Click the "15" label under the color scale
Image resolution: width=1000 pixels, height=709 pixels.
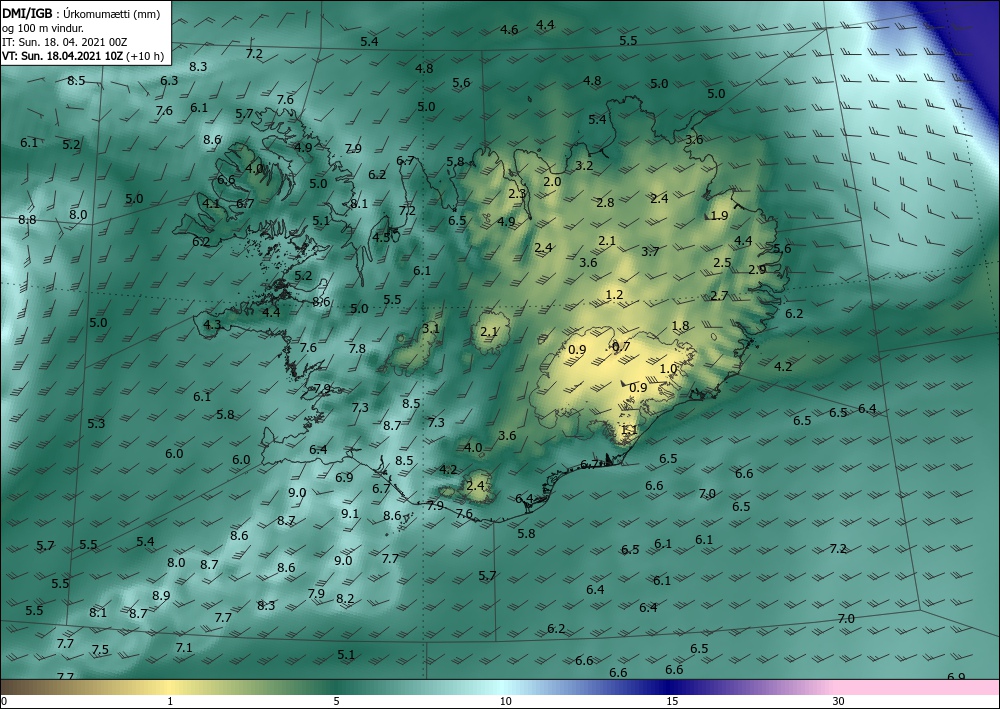click(x=672, y=701)
